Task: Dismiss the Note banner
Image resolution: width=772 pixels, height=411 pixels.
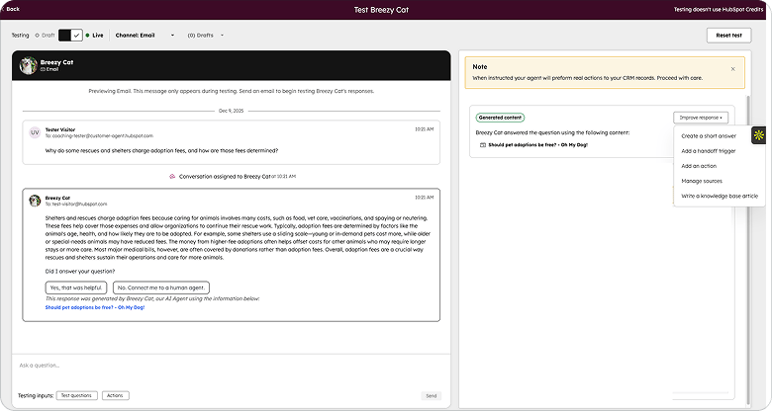Action: point(733,69)
